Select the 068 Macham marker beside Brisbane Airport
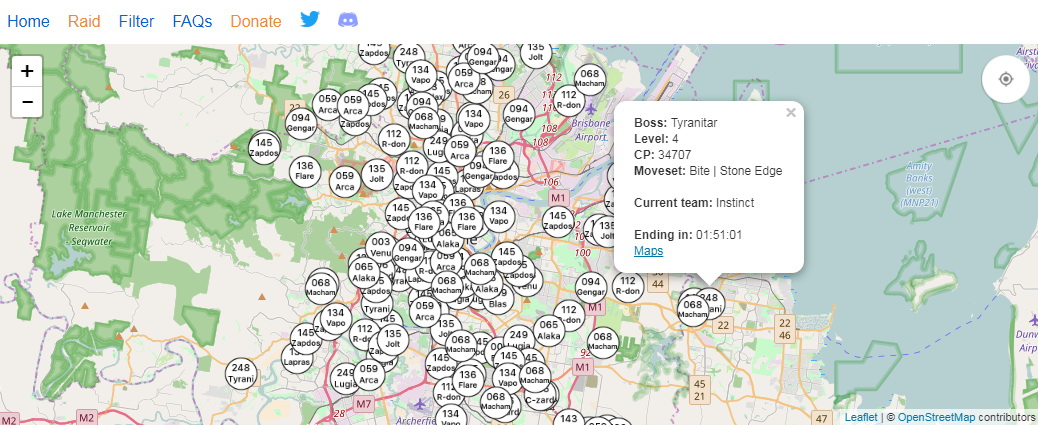 tap(590, 79)
